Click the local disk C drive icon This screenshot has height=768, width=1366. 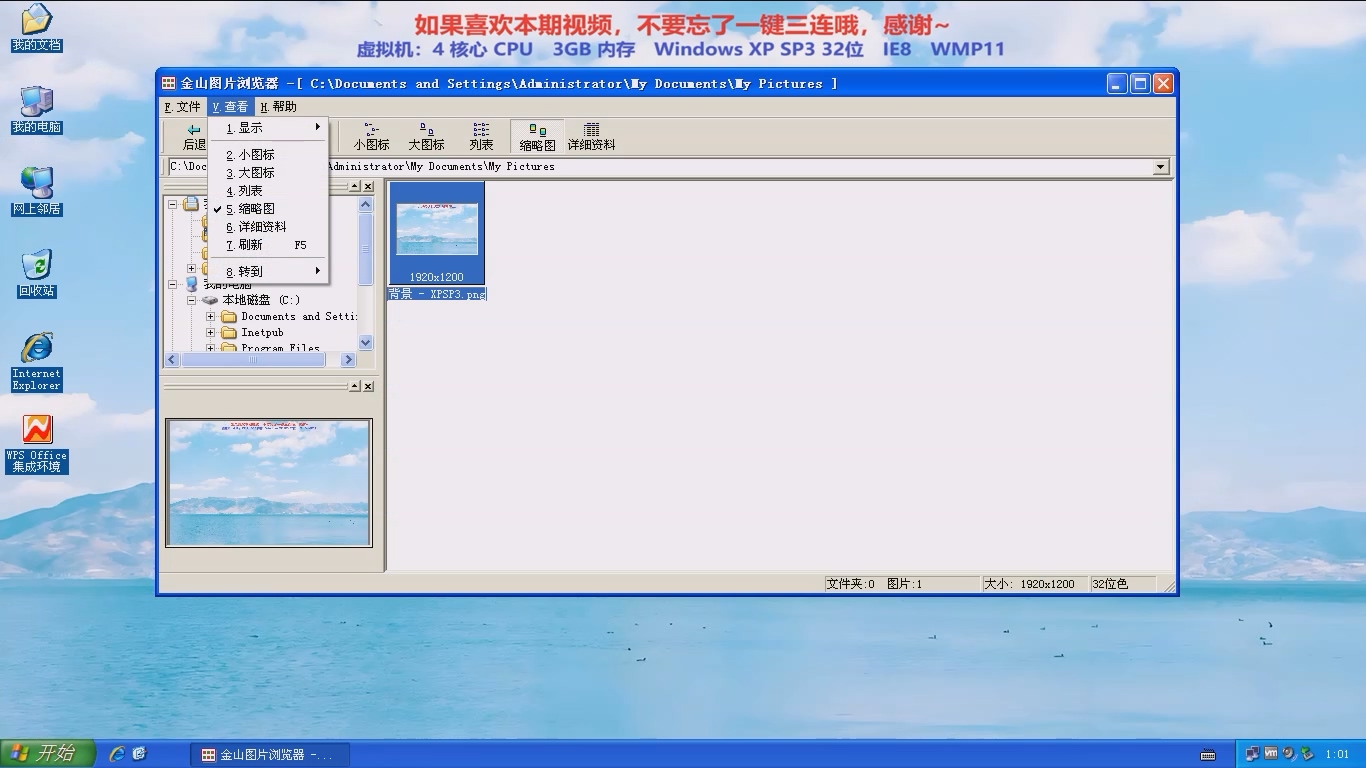click(x=210, y=300)
